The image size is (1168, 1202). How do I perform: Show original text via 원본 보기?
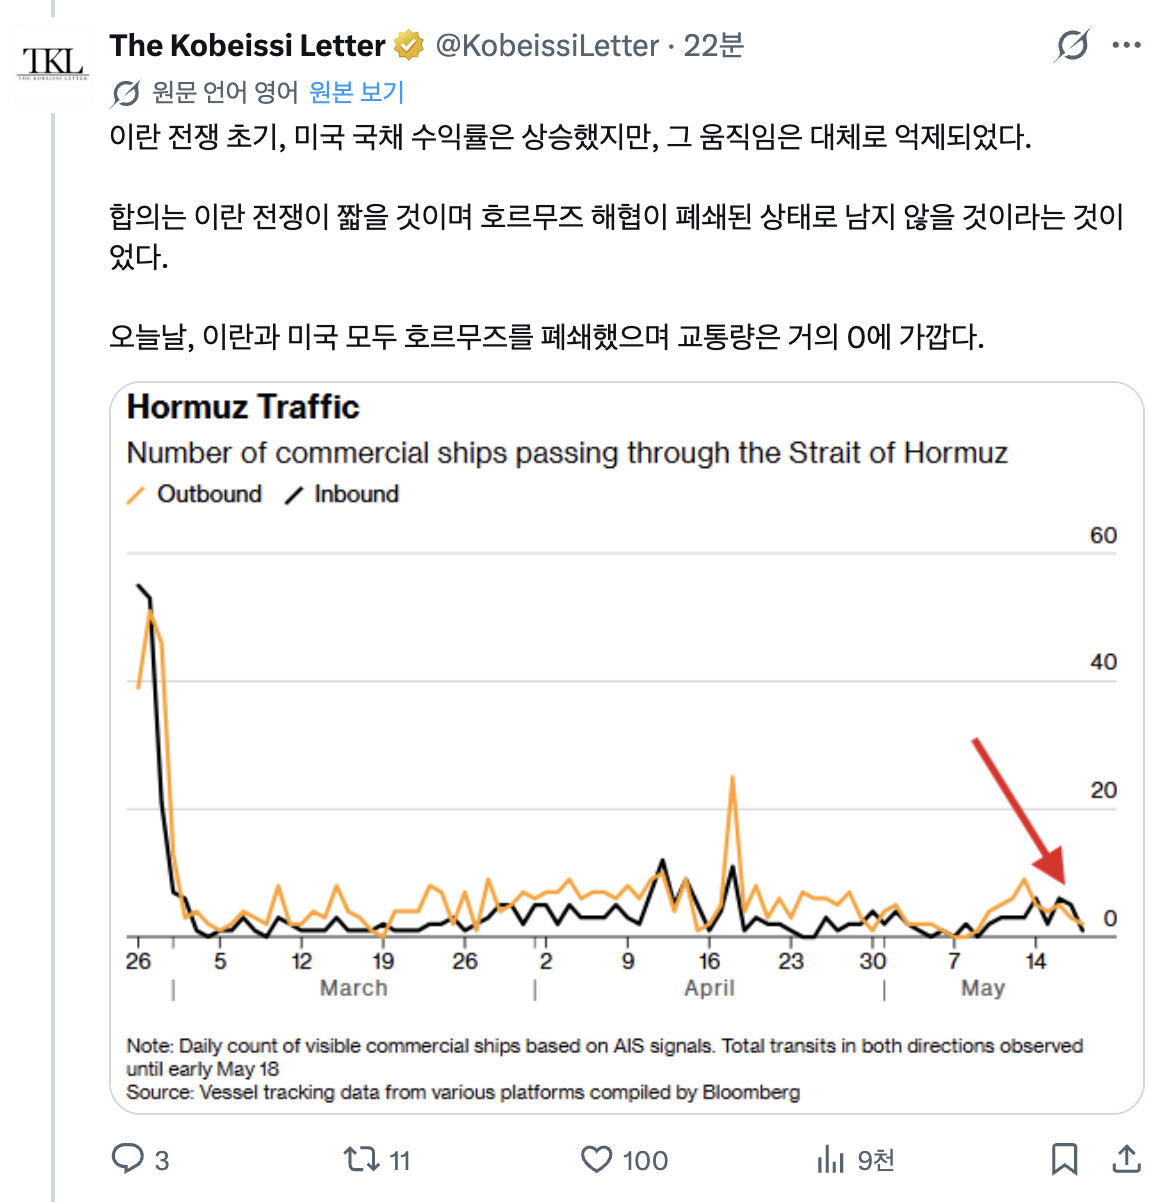[356, 92]
